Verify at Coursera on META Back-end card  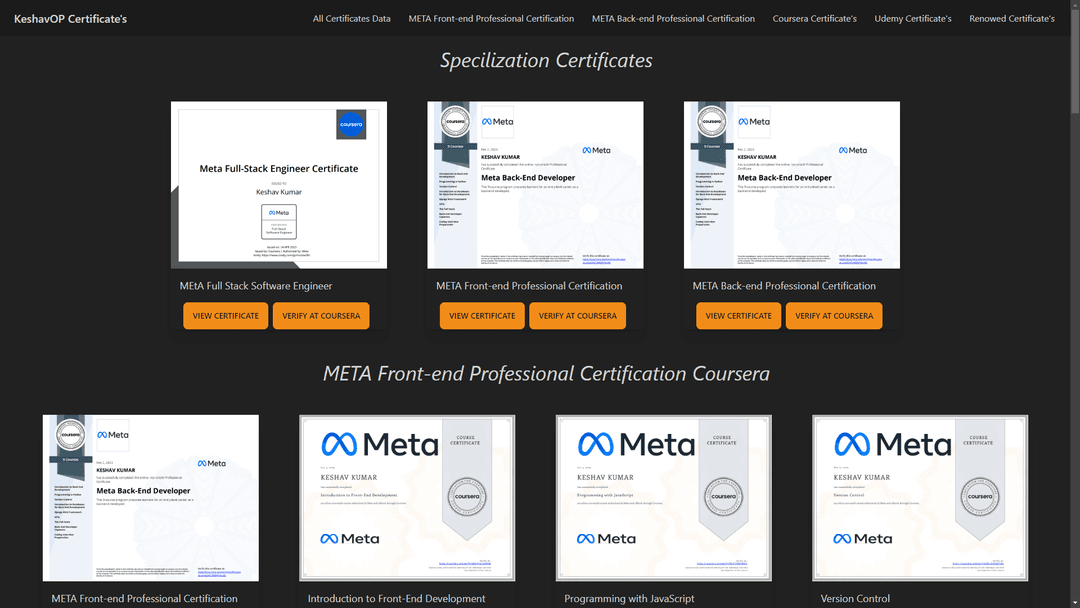[834, 316]
